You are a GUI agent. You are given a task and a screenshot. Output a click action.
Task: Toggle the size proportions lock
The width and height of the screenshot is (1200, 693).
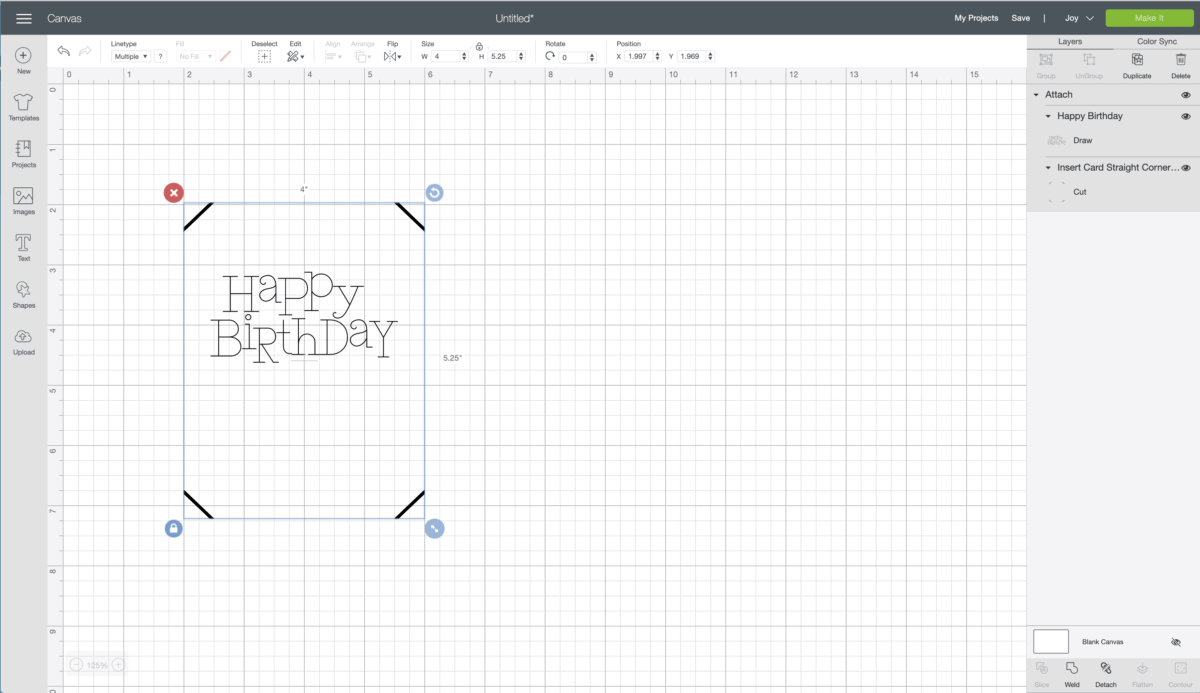479,46
